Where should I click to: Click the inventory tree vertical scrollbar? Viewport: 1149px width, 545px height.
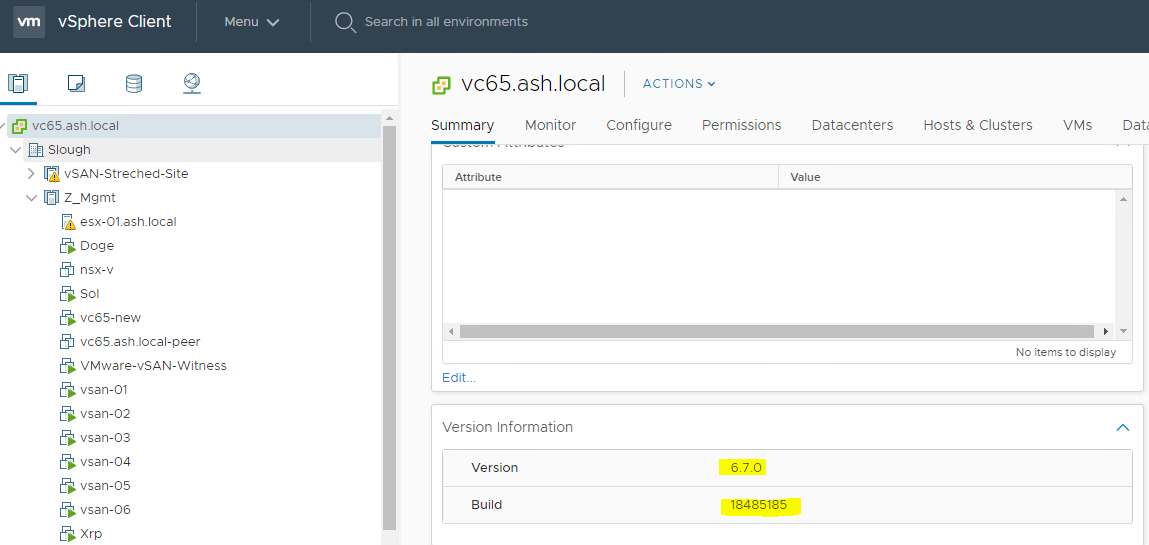point(389,327)
